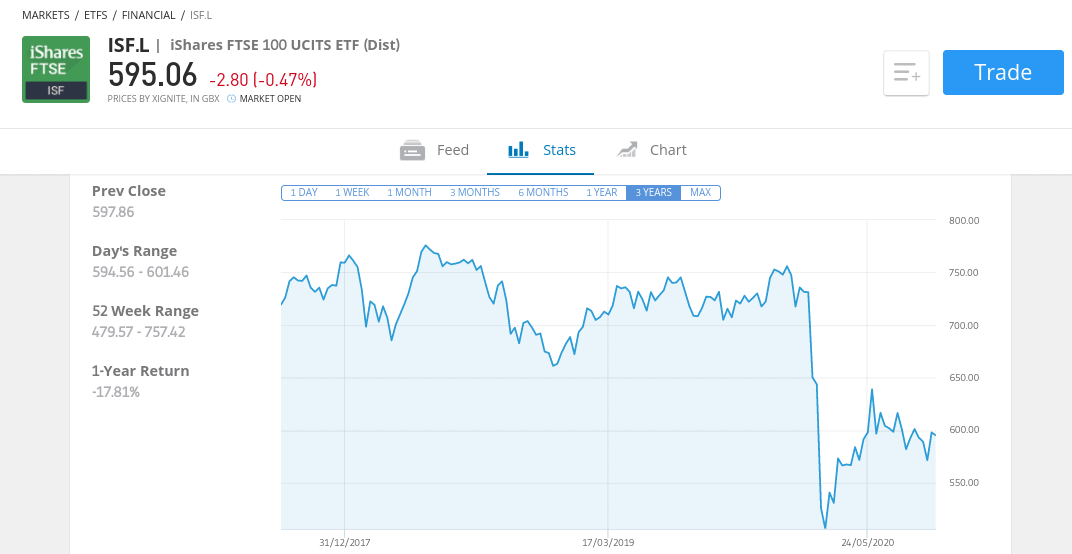The width and height of the screenshot is (1072, 554).
Task: Open the Feed tab
Action: pyautogui.click(x=435, y=150)
